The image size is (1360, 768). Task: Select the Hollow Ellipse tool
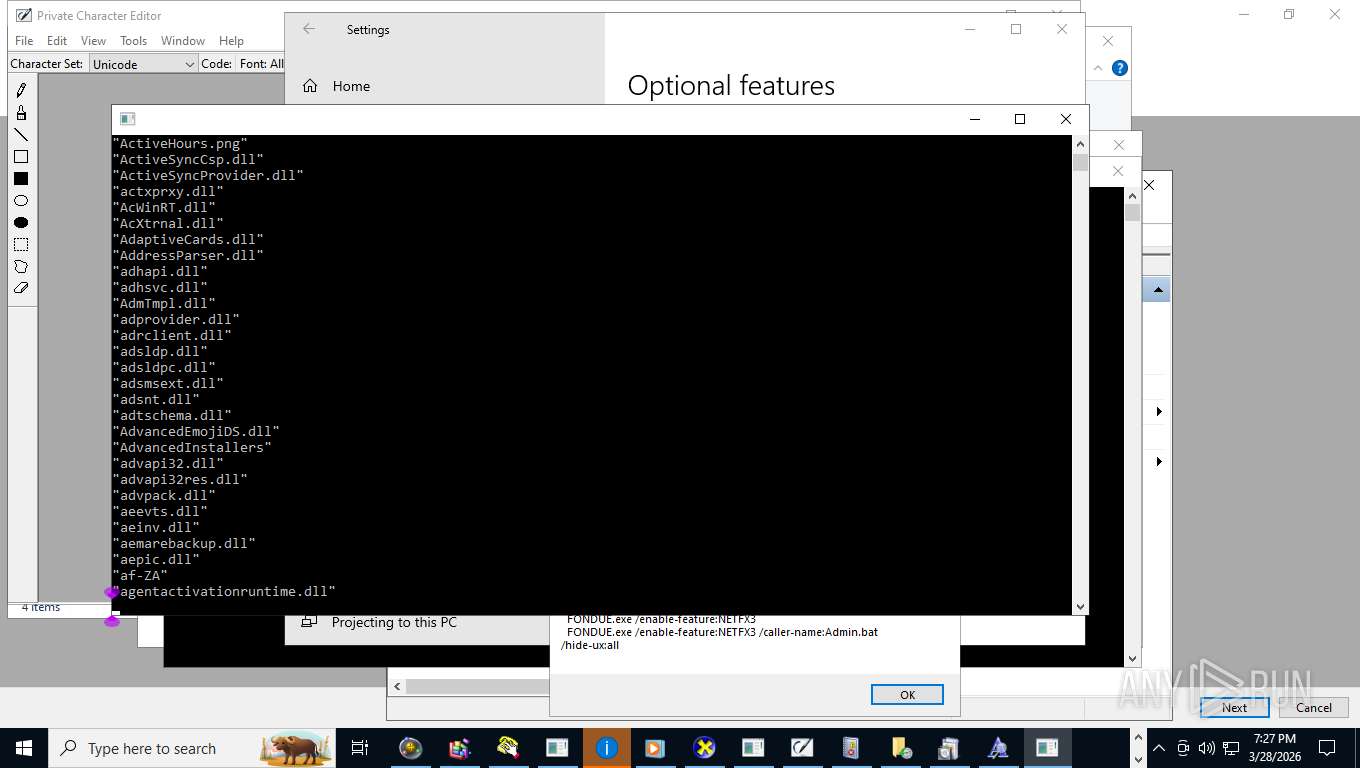coord(21,201)
